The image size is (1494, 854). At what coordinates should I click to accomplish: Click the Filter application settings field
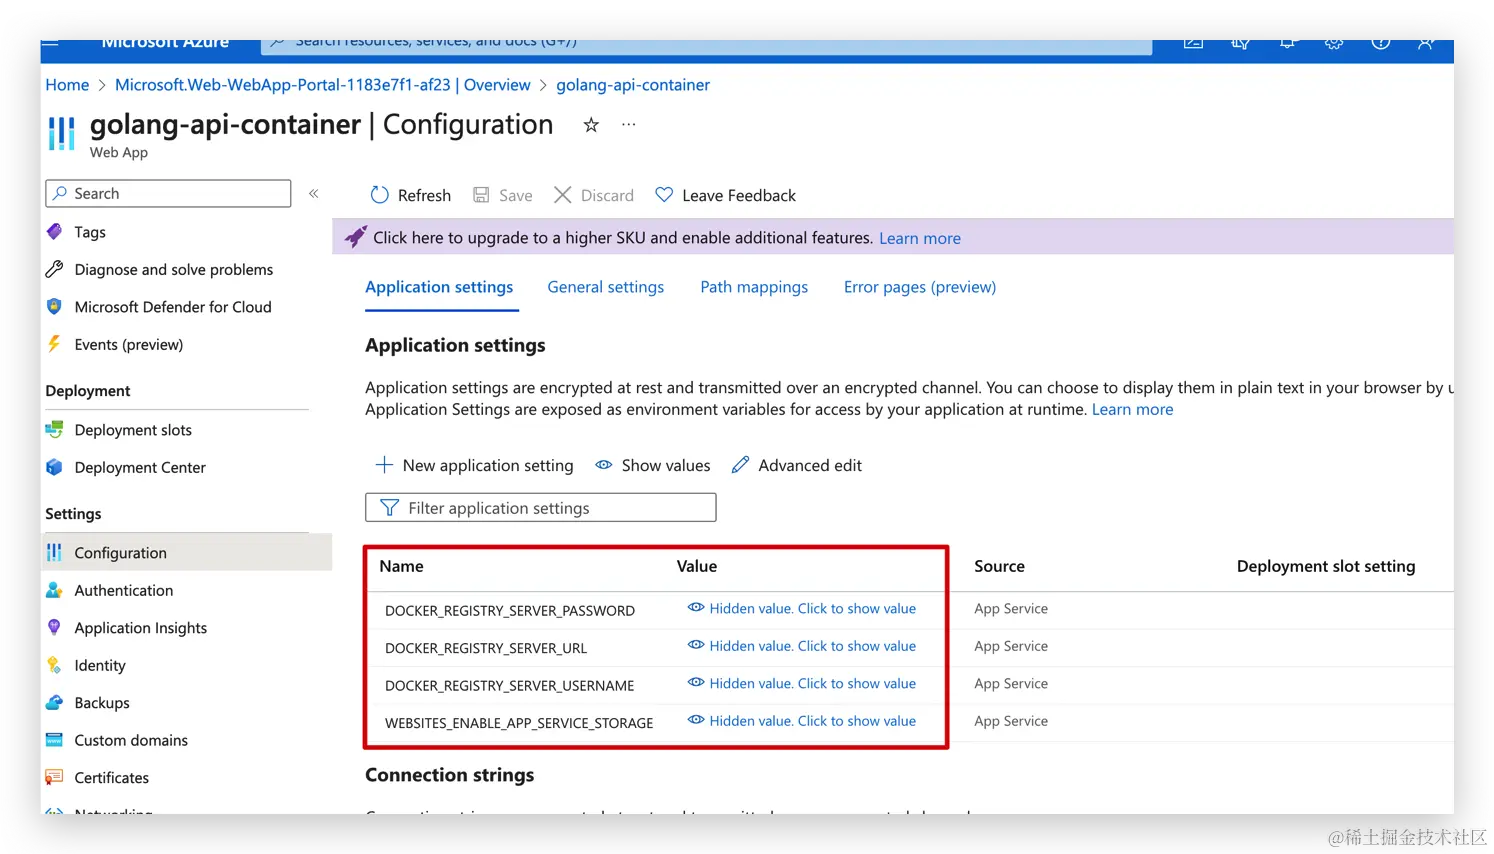(x=541, y=508)
